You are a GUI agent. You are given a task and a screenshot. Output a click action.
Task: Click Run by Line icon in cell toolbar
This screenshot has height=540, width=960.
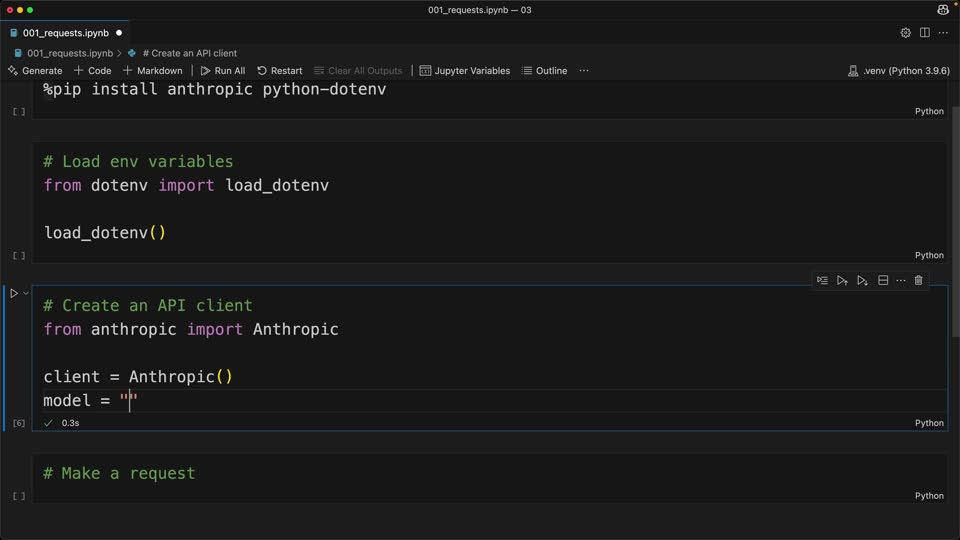822,280
